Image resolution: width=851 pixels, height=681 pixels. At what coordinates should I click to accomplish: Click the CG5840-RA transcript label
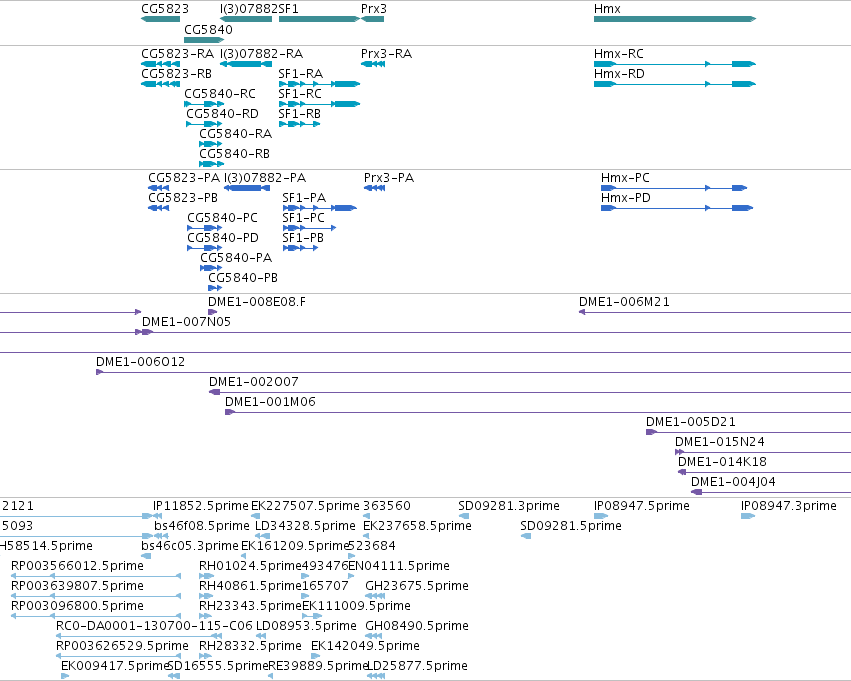[236, 134]
